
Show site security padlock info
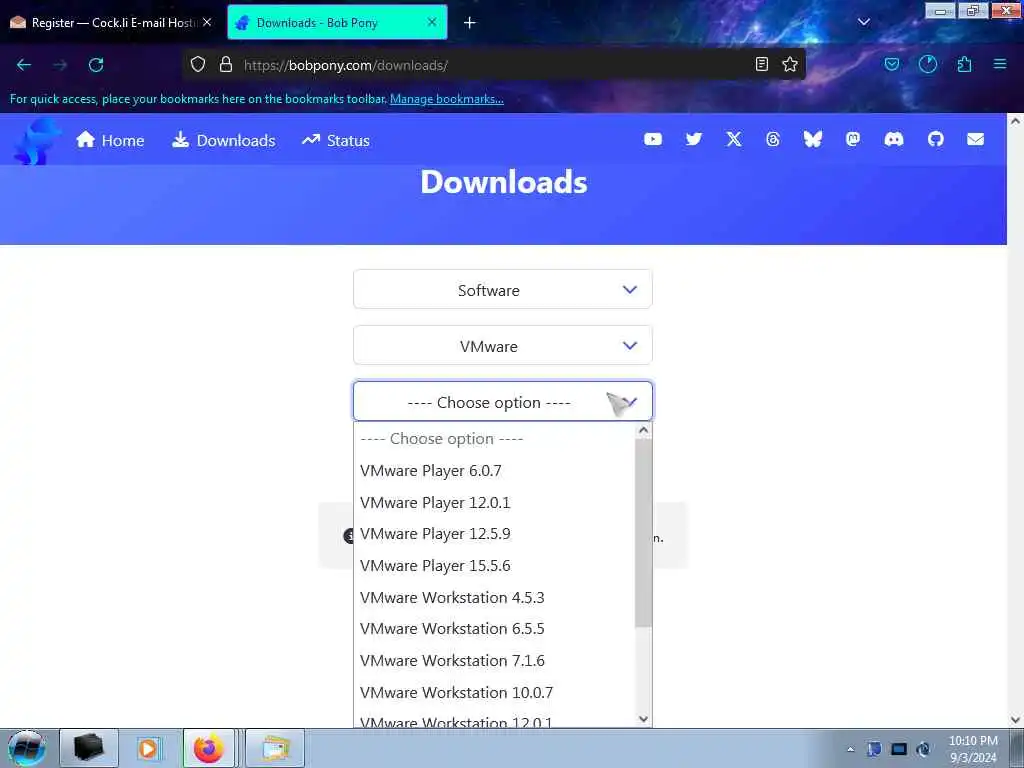pos(226,64)
